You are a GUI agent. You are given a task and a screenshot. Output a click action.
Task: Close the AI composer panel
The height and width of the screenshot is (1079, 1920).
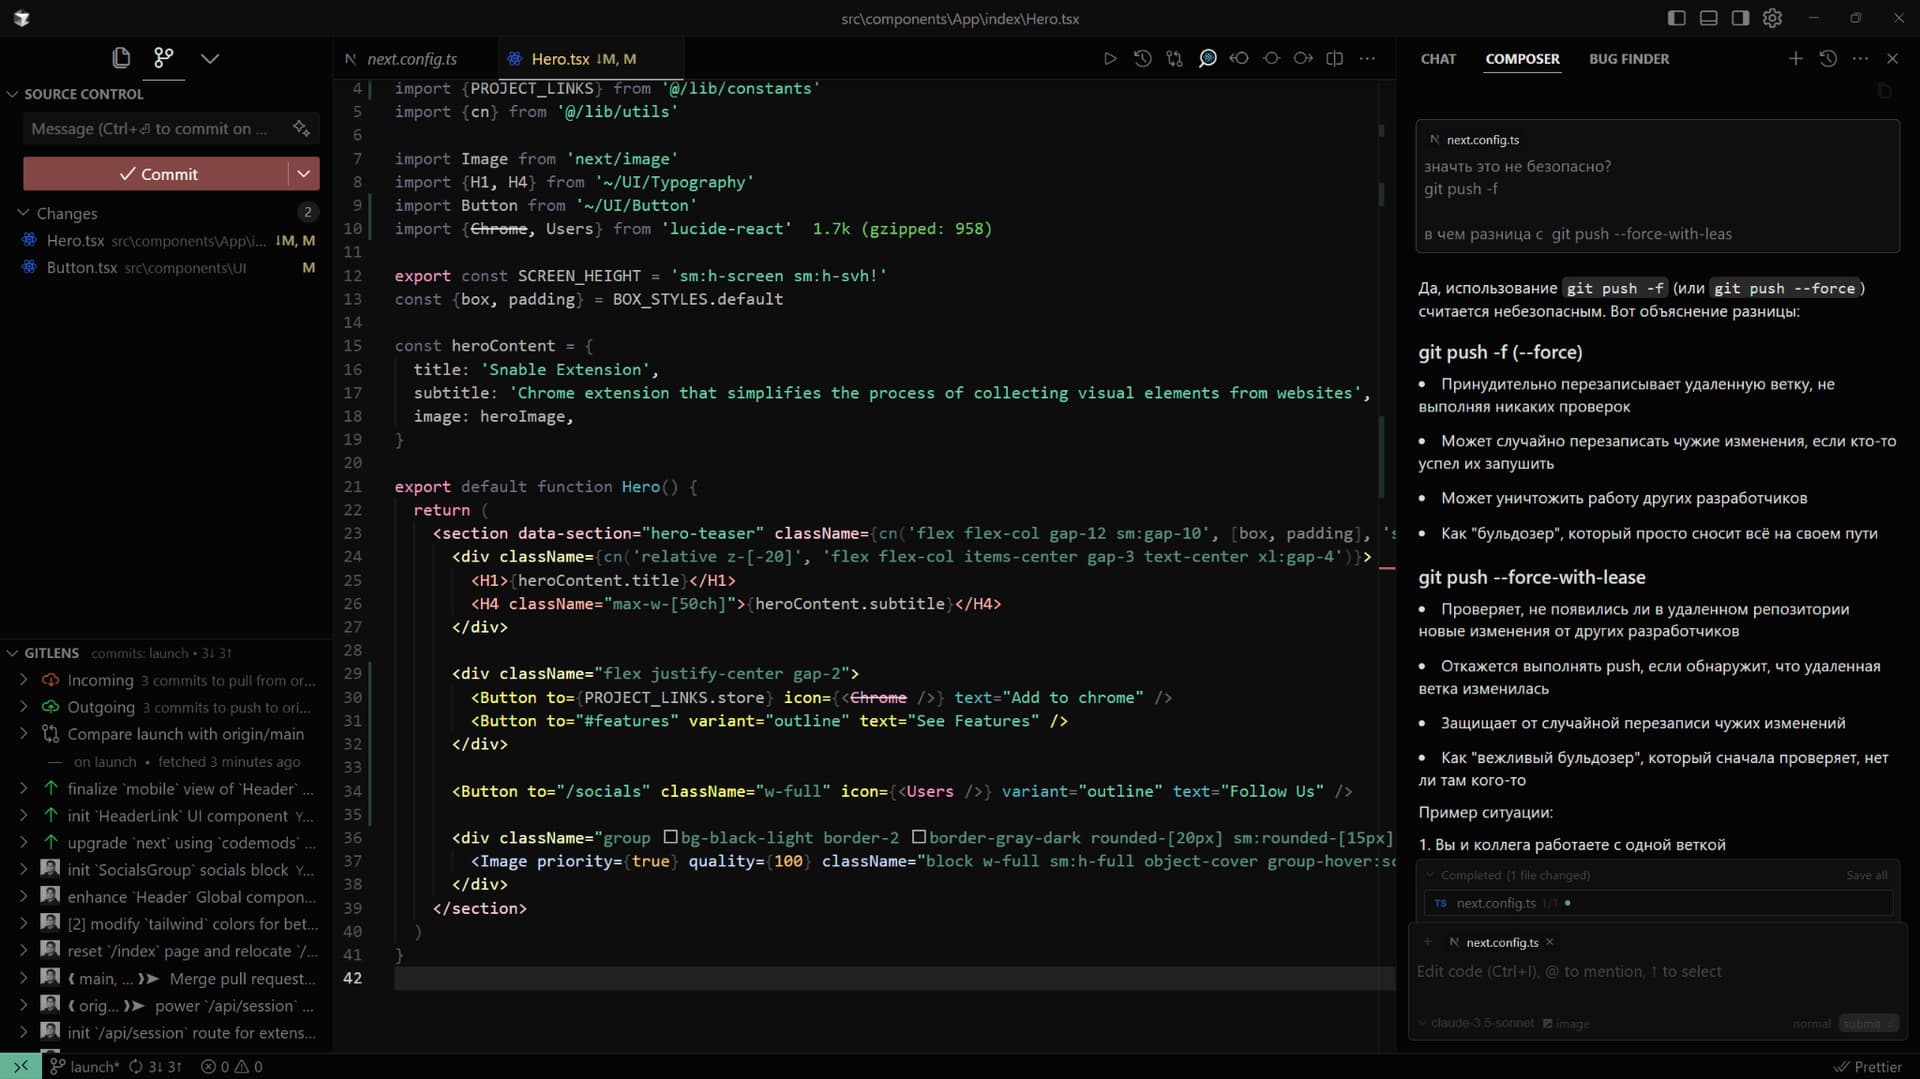tap(1892, 58)
